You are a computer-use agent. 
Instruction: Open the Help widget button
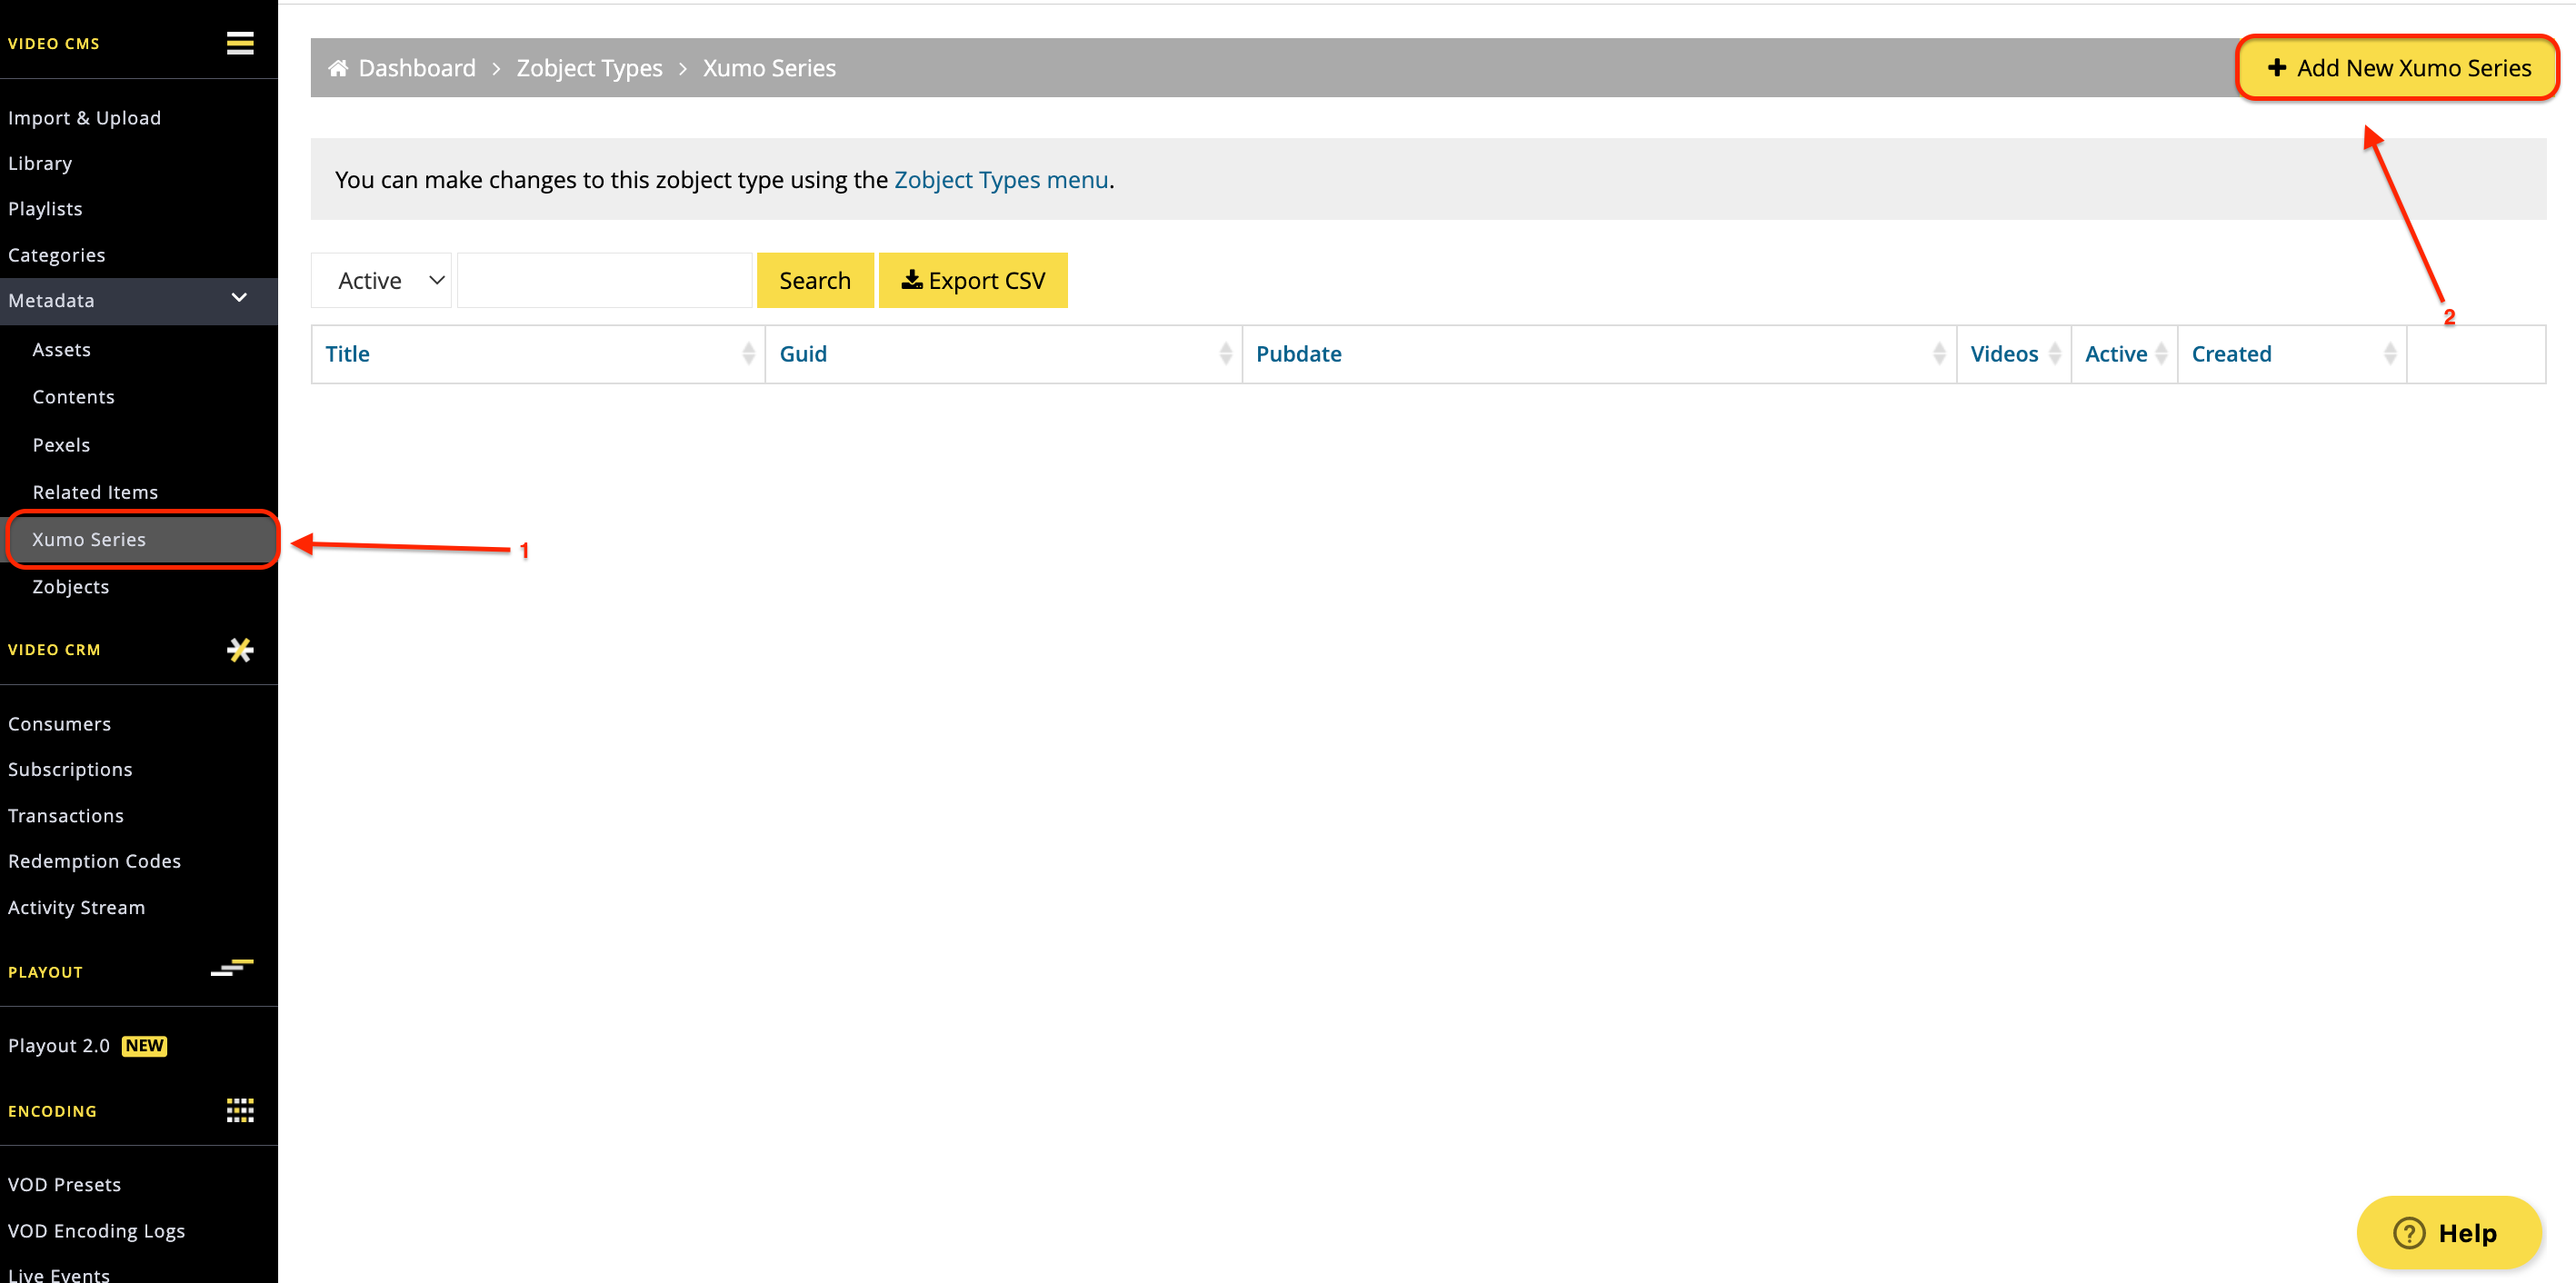point(2448,1233)
